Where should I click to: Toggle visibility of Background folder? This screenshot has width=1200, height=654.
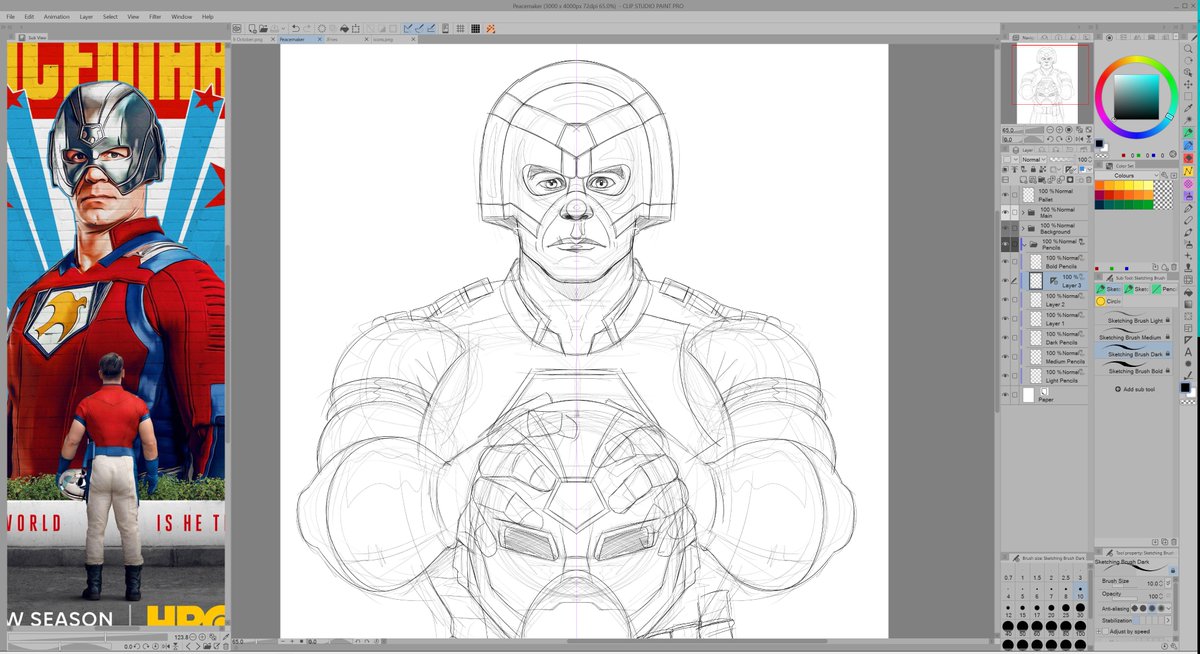(x=1006, y=228)
